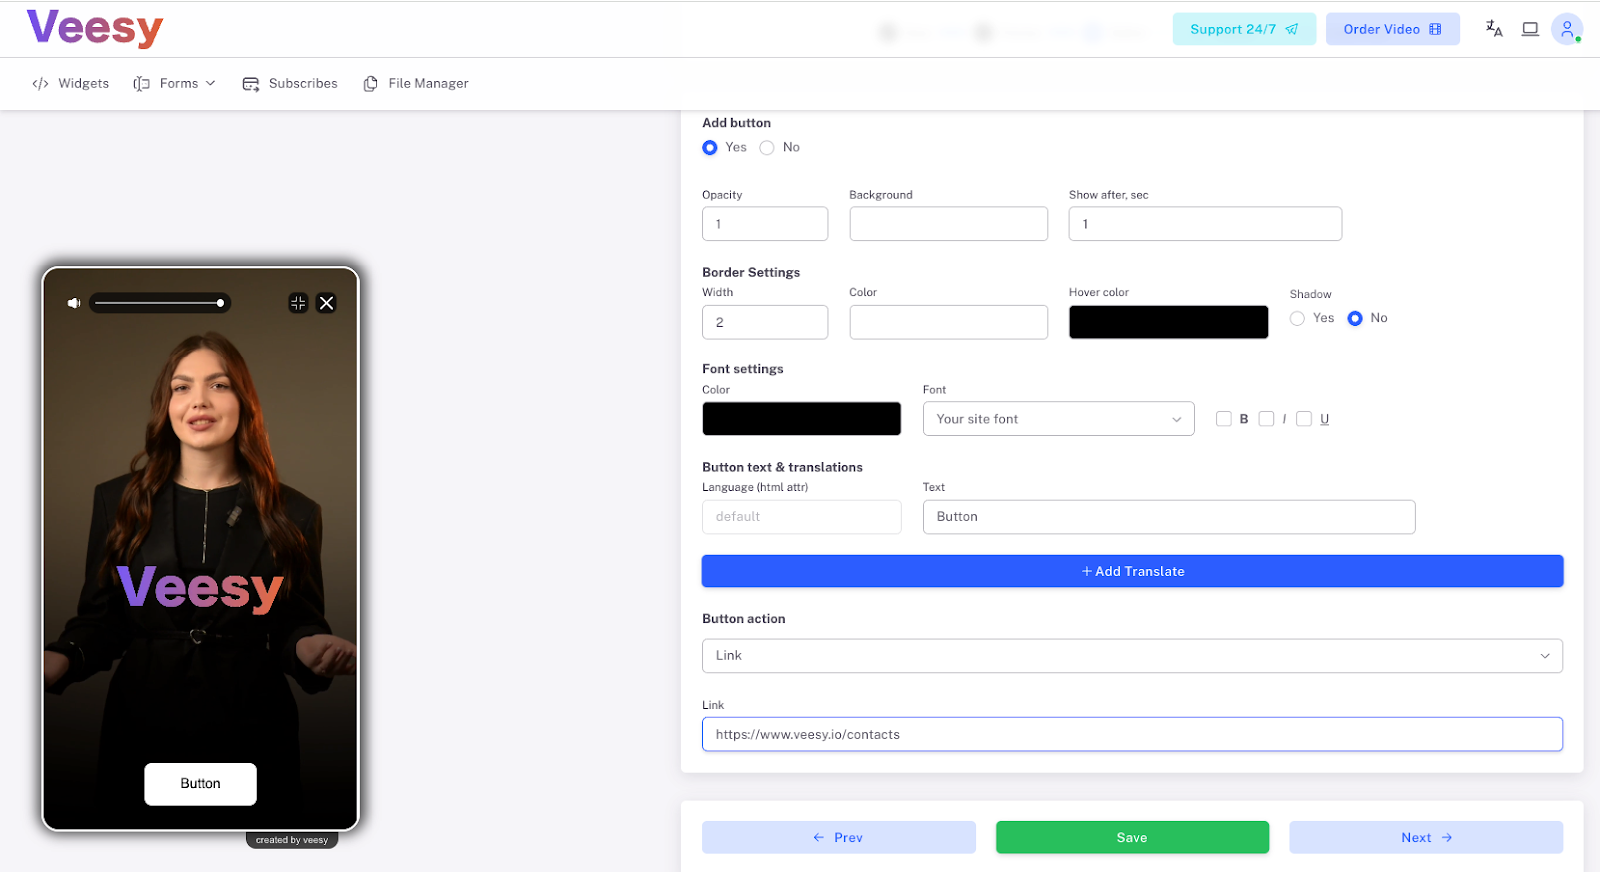Pick the Font color swatch
The image size is (1600, 872).
point(801,419)
